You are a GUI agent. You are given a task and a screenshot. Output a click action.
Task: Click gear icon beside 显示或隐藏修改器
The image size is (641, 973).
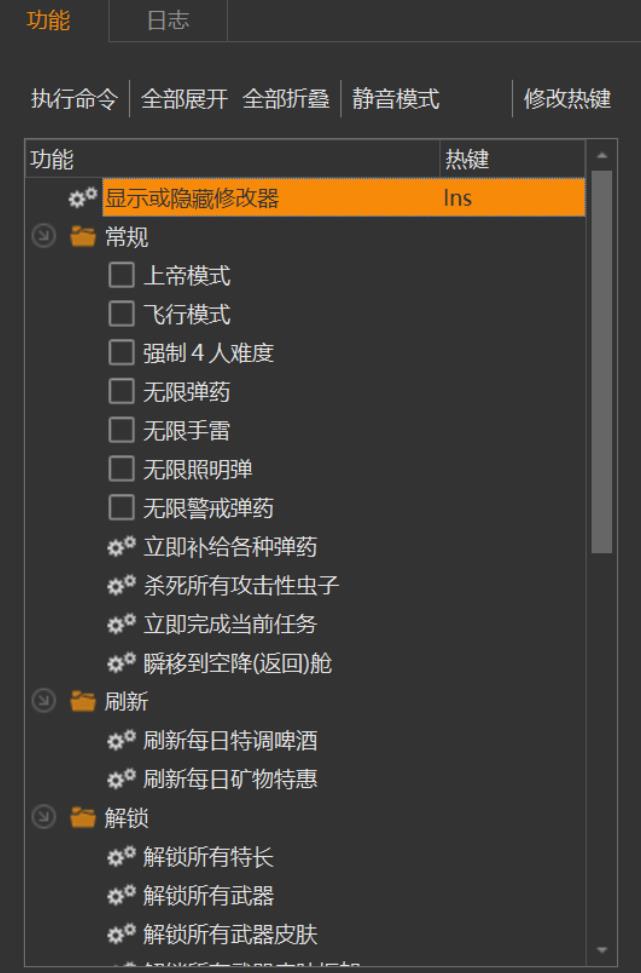[x=82, y=198]
